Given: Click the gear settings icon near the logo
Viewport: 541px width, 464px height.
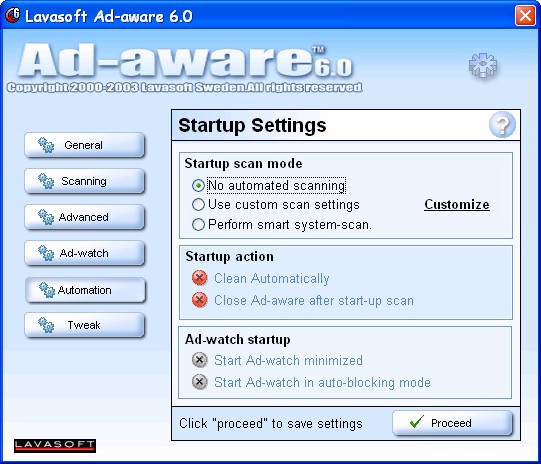Looking at the screenshot, I should pos(483,65).
